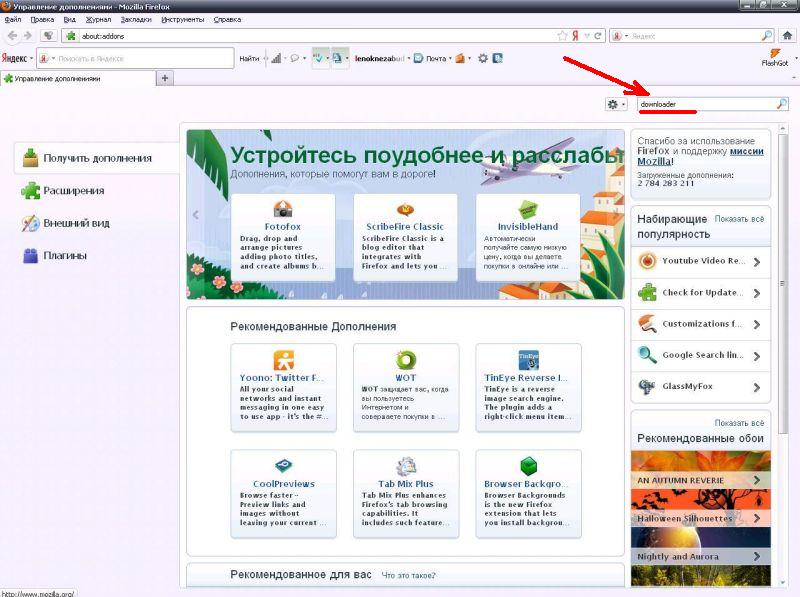The height and width of the screenshot is (597, 800).
Task: Reload the page with the refresh icon
Action: (x=597, y=36)
